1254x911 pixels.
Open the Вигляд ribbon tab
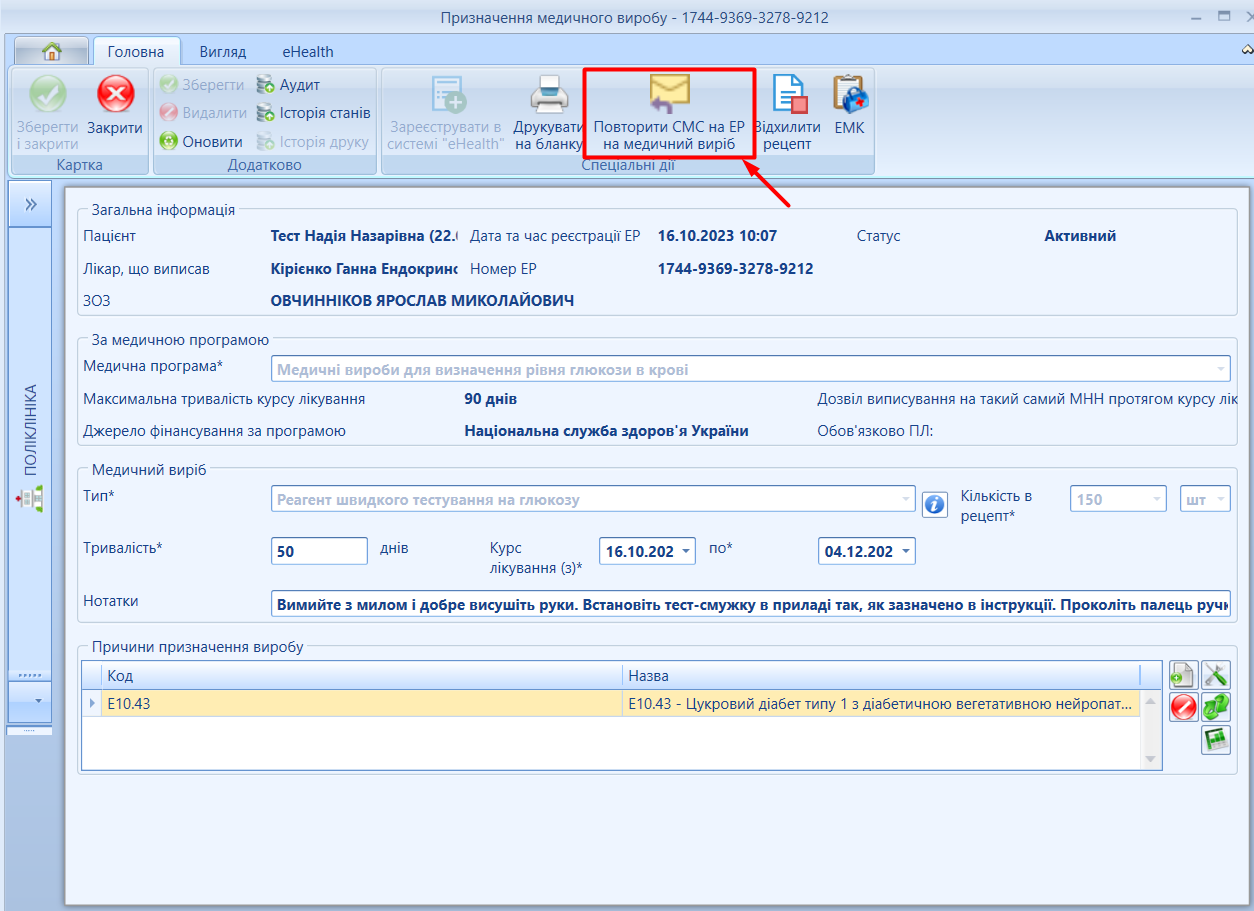tap(223, 52)
